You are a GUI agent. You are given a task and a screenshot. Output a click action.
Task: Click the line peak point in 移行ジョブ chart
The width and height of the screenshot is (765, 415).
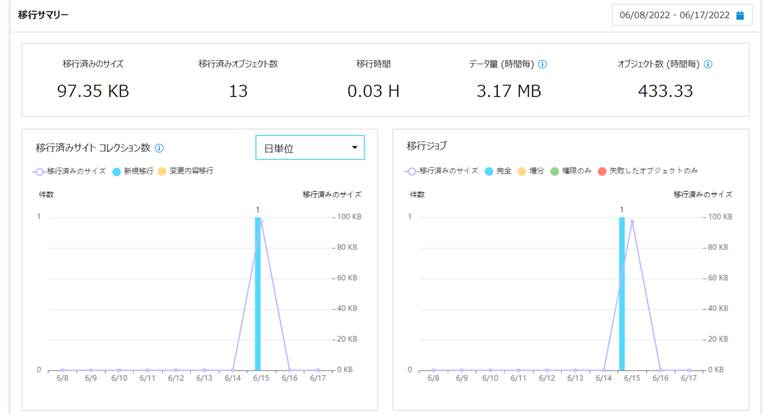click(632, 221)
